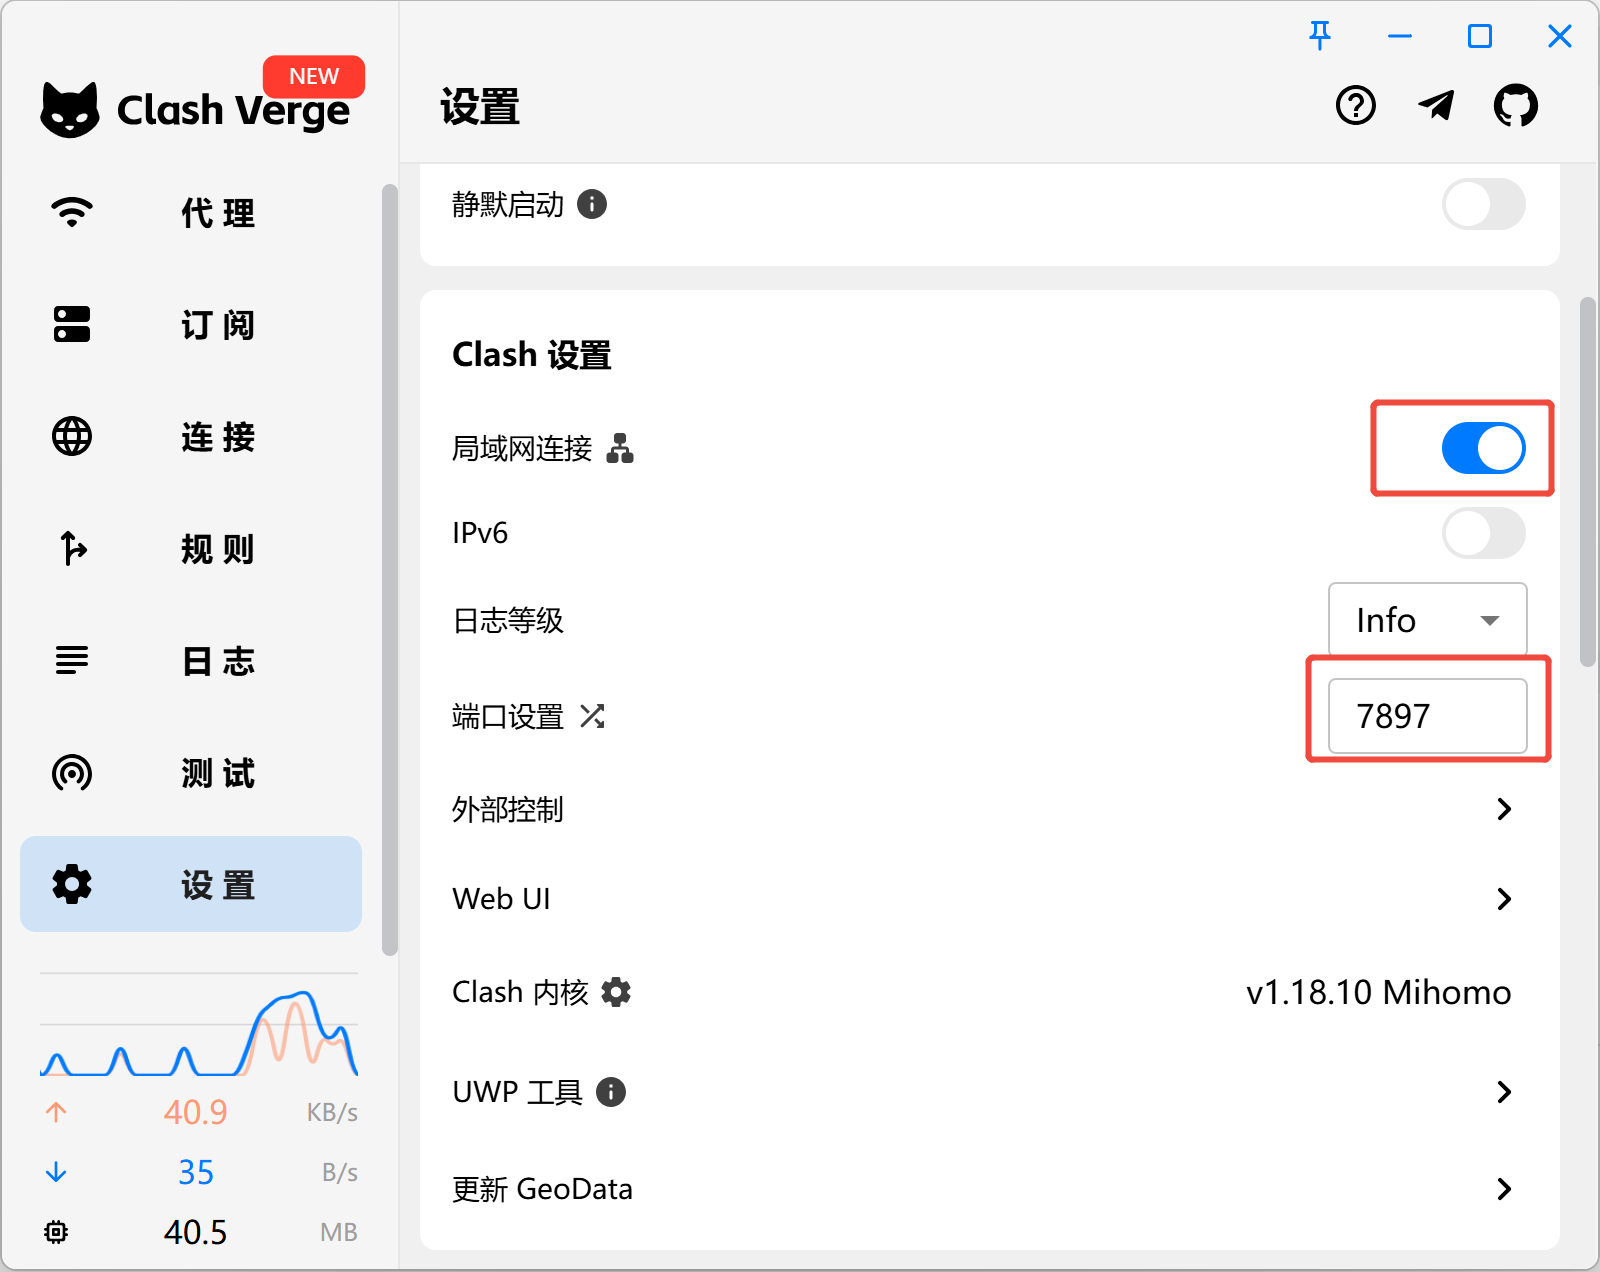
Task: Open the help question mark icon
Action: 1356,105
